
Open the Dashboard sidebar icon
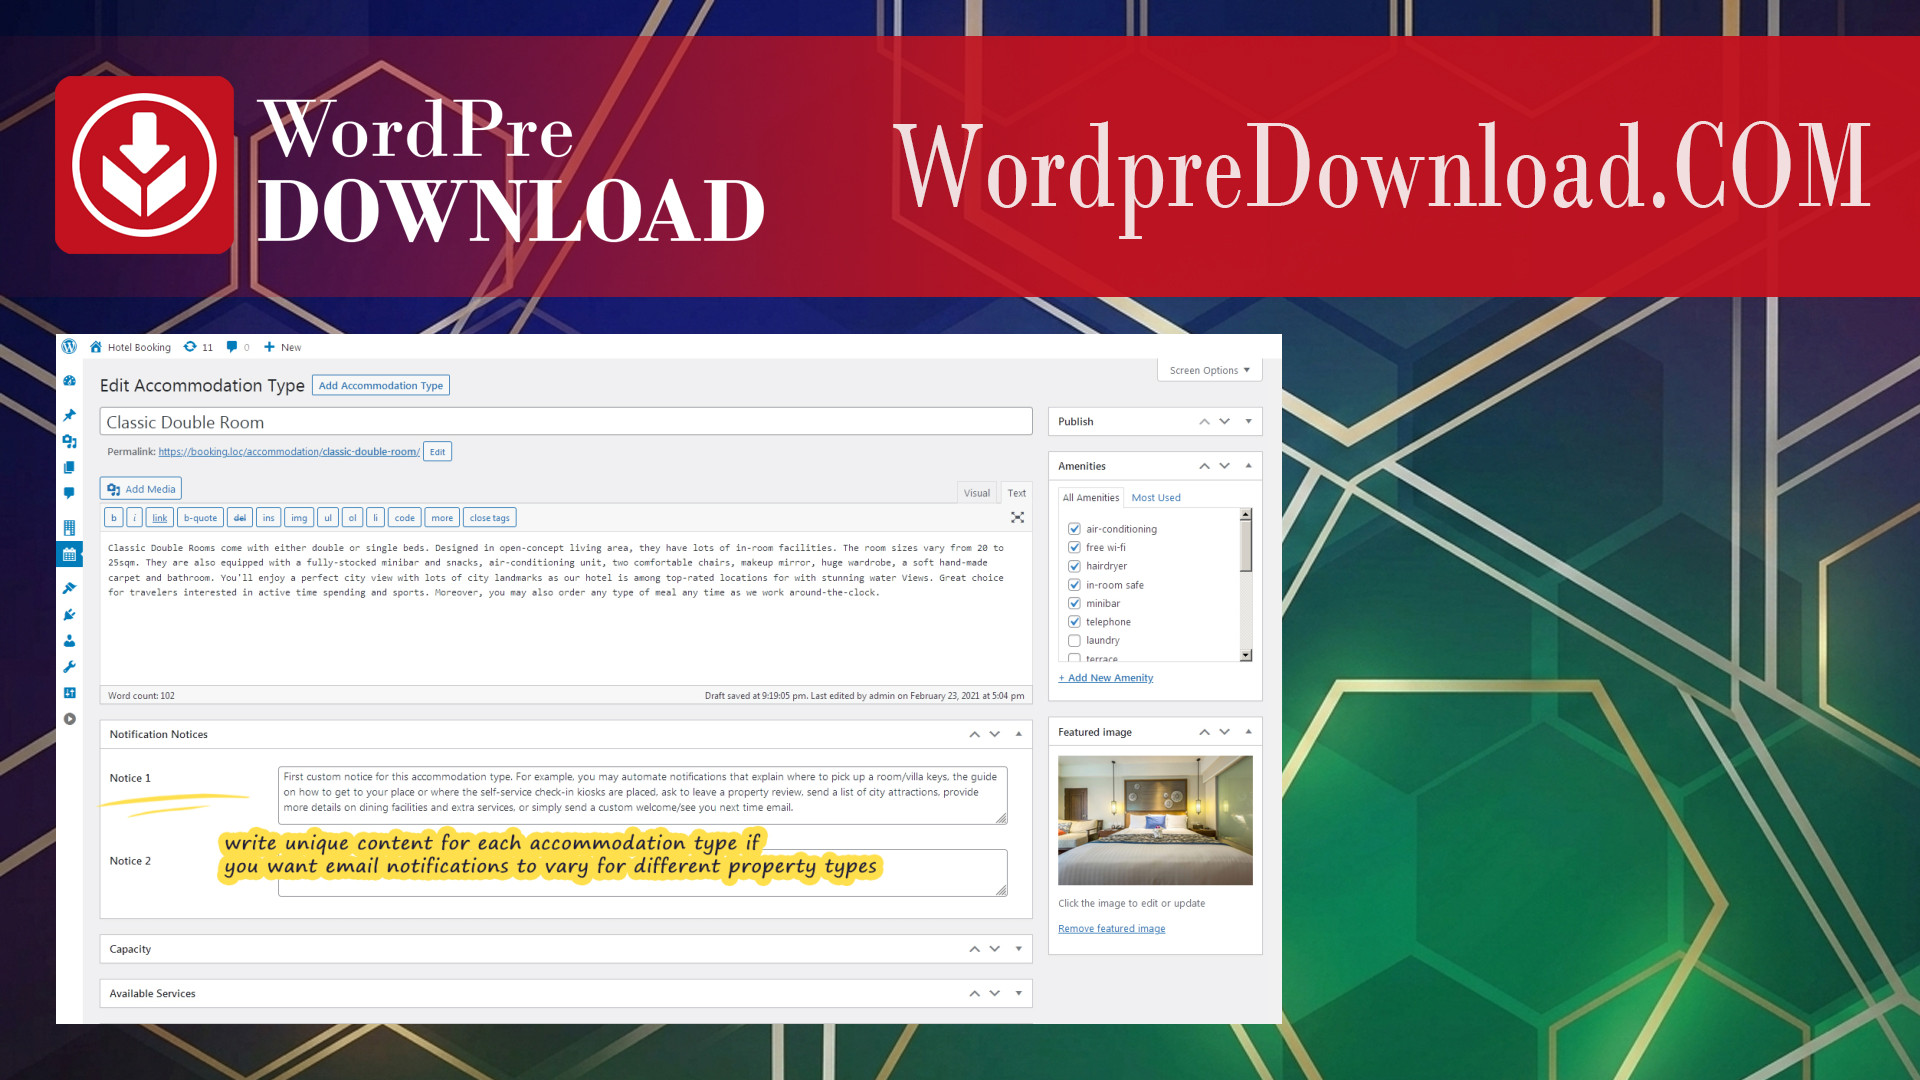pos(69,381)
